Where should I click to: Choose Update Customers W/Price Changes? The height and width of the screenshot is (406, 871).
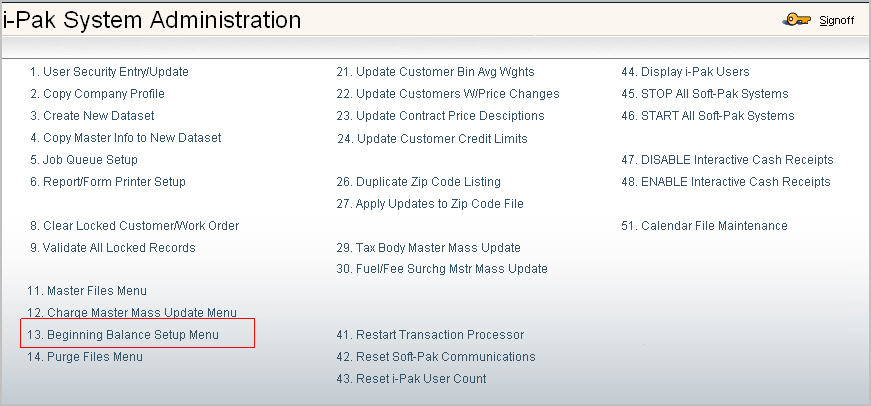pos(448,94)
